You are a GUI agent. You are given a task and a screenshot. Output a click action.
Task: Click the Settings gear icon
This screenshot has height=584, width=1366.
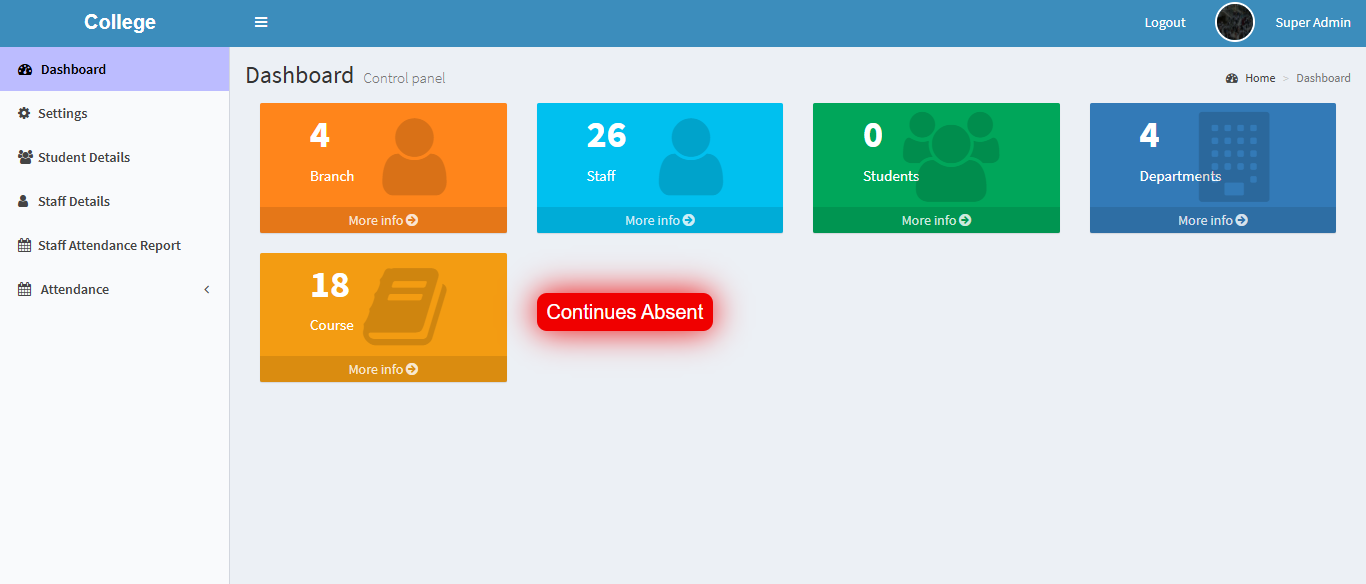[24, 114]
